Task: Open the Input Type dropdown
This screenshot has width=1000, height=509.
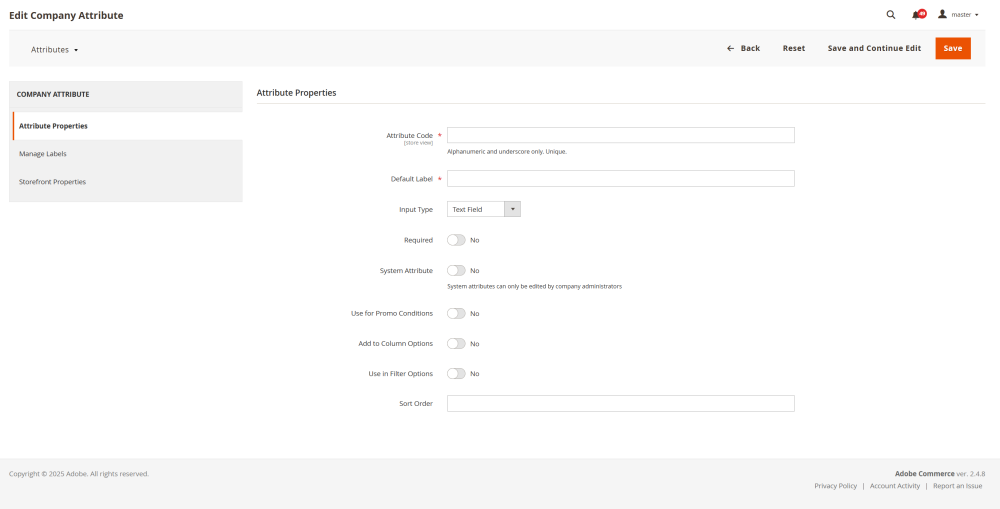Action: point(483,209)
